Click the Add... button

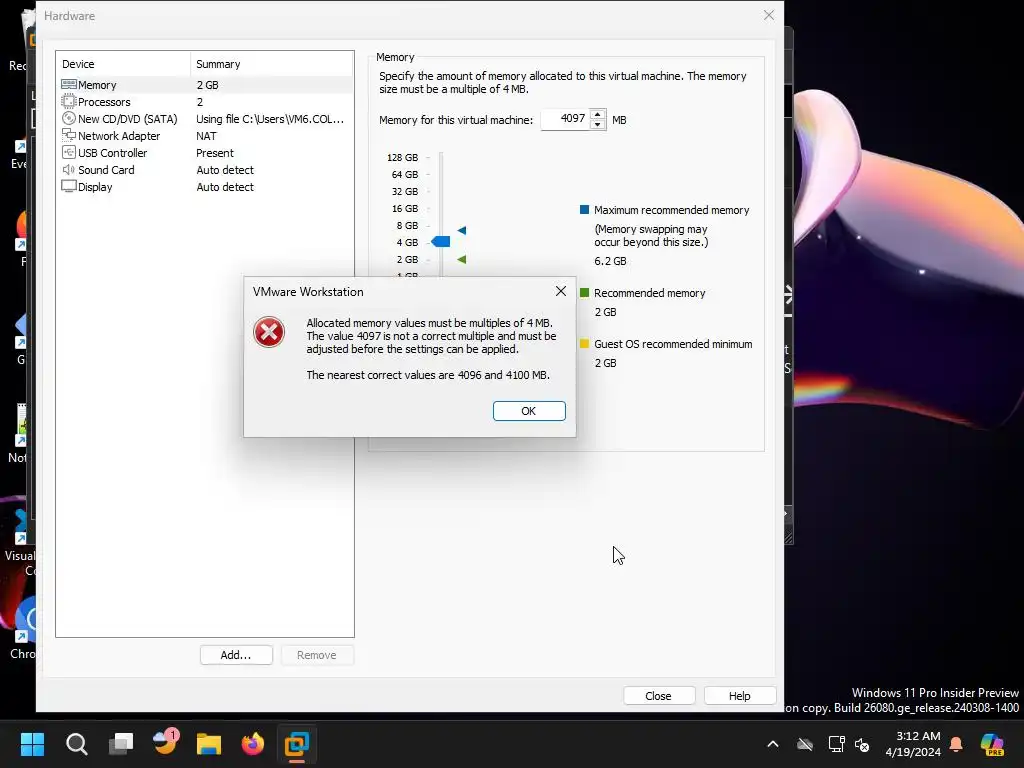tap(236, 655)
